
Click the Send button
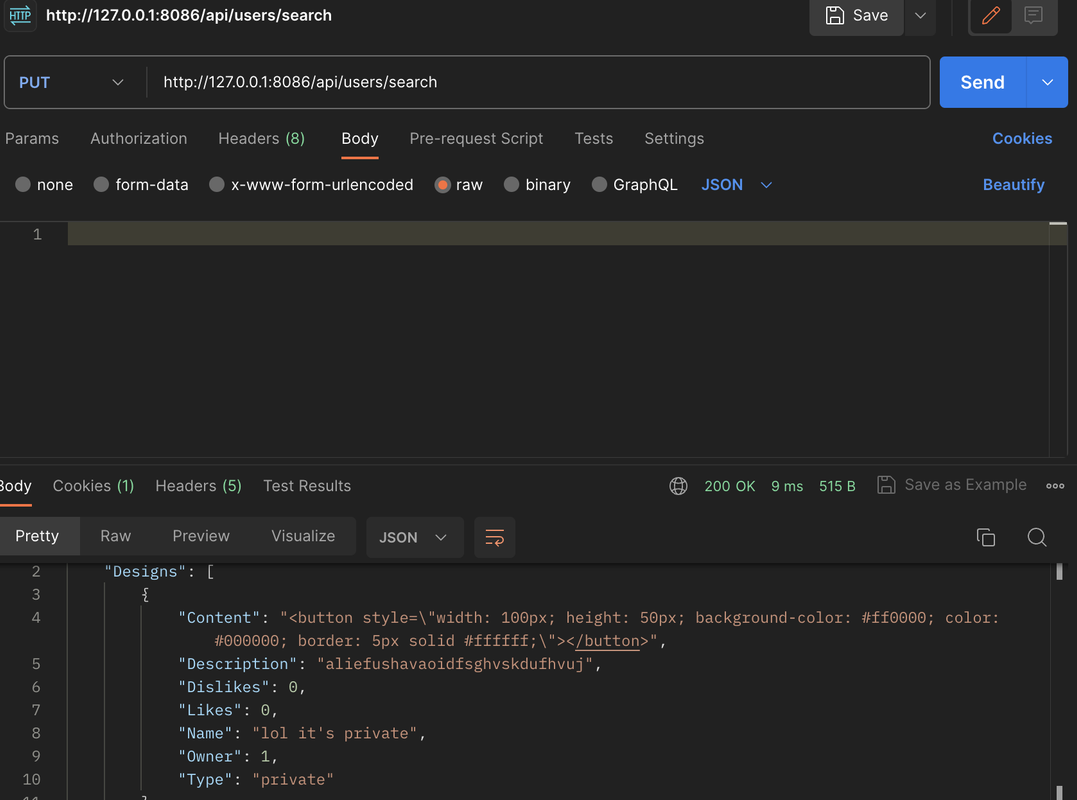(x=982, y=82)
